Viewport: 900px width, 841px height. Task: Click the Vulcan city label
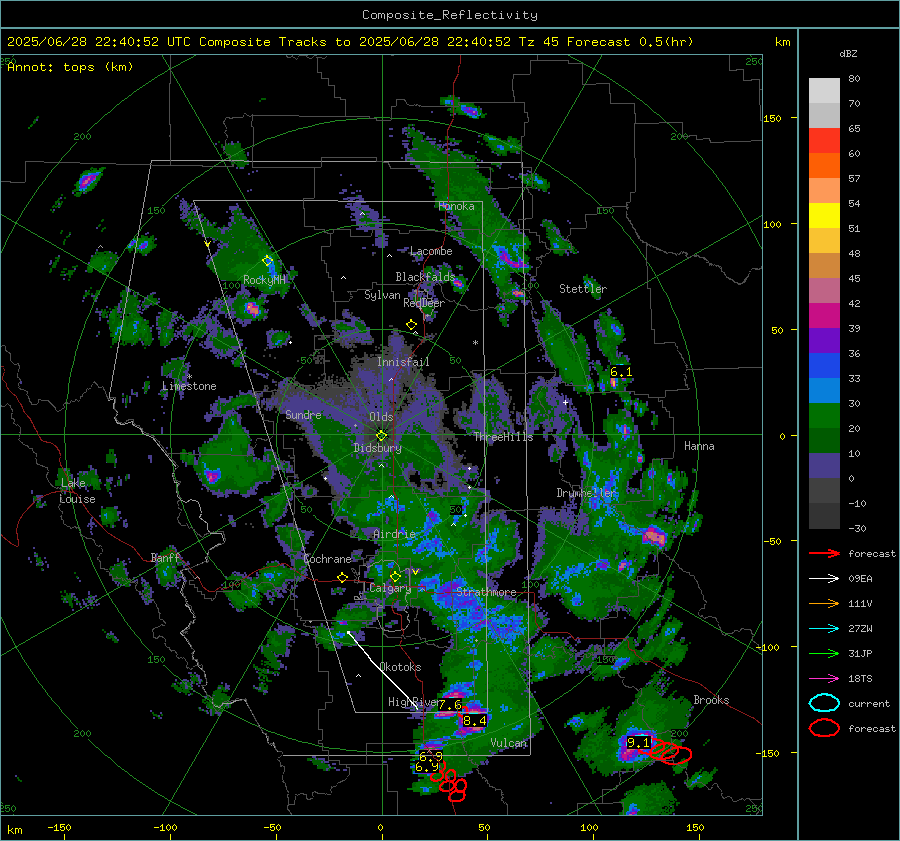(x=508, y=743)
